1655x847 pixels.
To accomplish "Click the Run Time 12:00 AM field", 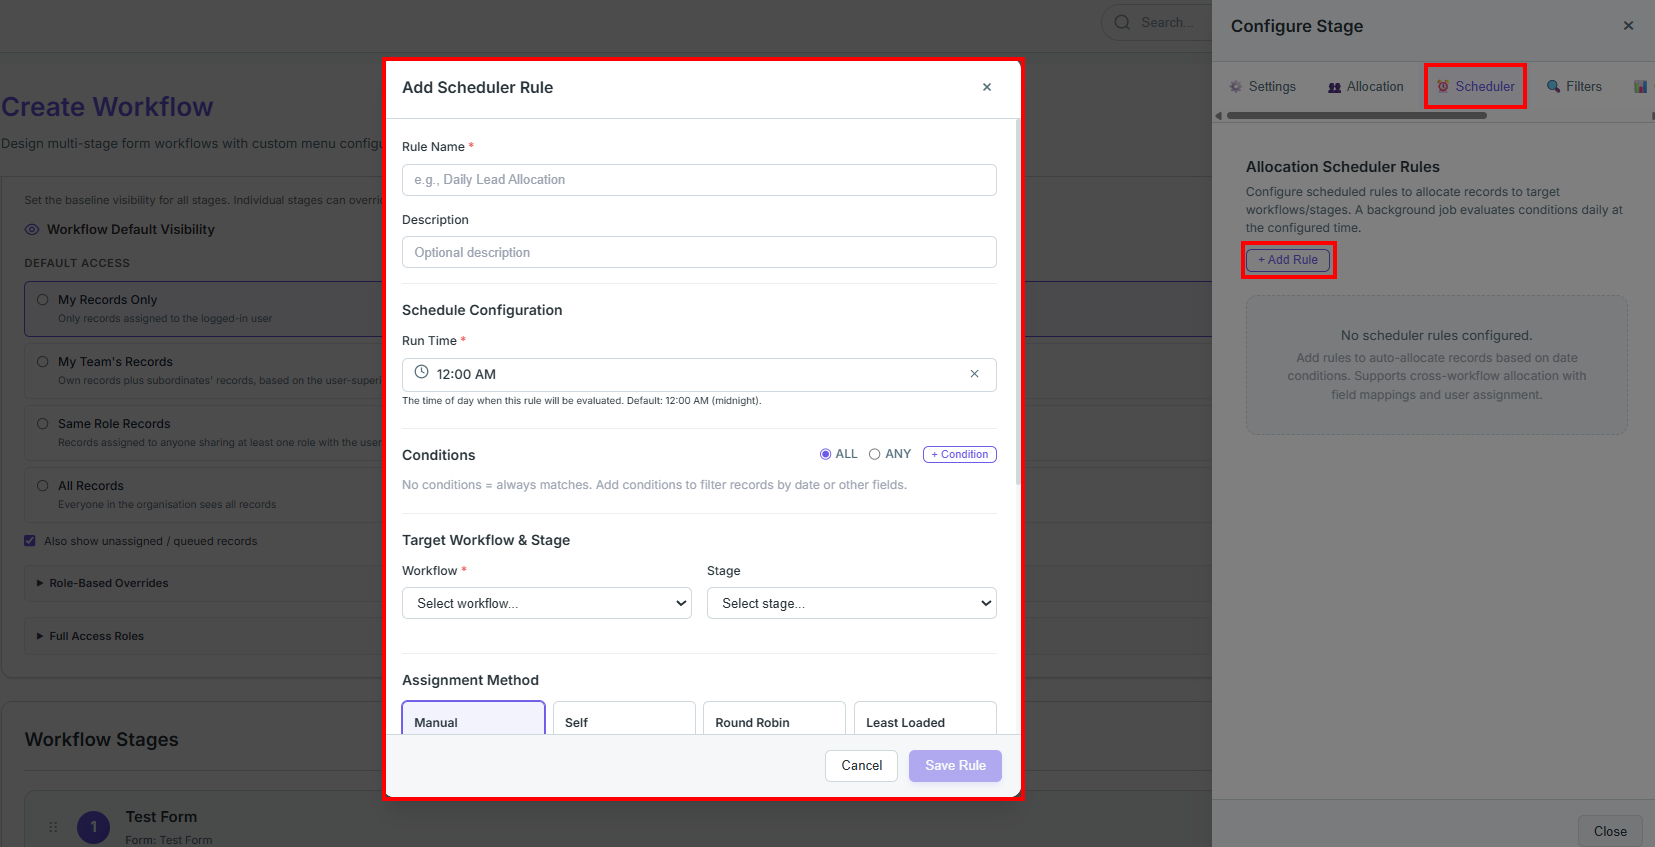I will coord(699,374).
